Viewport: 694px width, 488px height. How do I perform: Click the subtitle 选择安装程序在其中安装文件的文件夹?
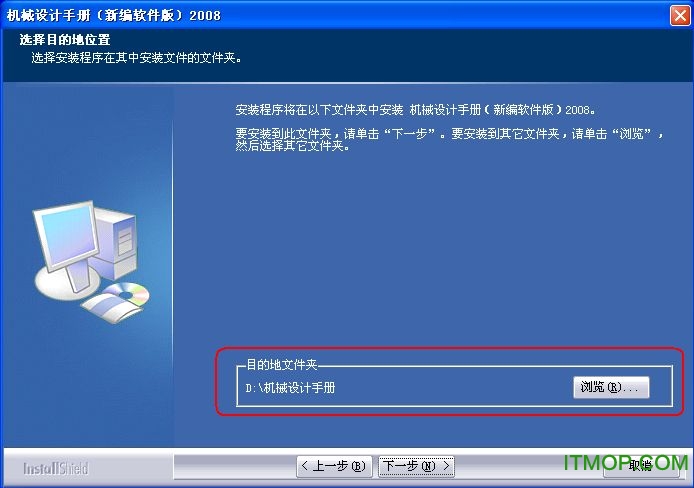coord(136,58)
